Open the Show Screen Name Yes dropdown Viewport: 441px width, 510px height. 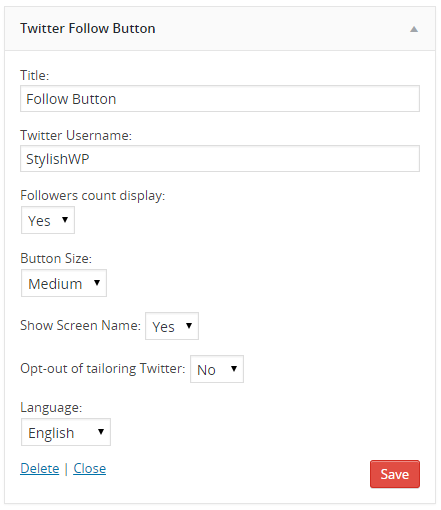click(172, 326)
